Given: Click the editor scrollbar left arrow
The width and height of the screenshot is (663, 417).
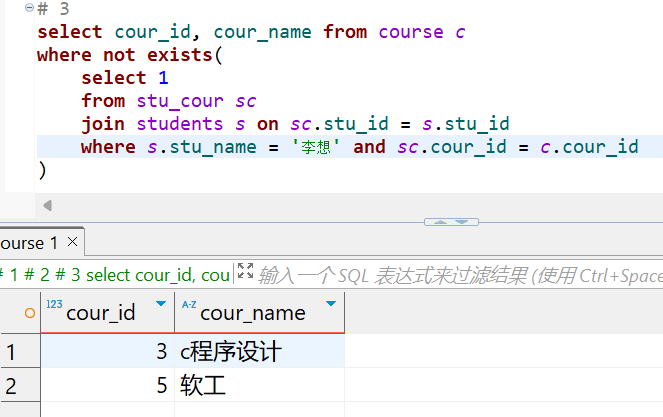Looking at the screenshot, I should pyautogui.click(x=46, y=205).
